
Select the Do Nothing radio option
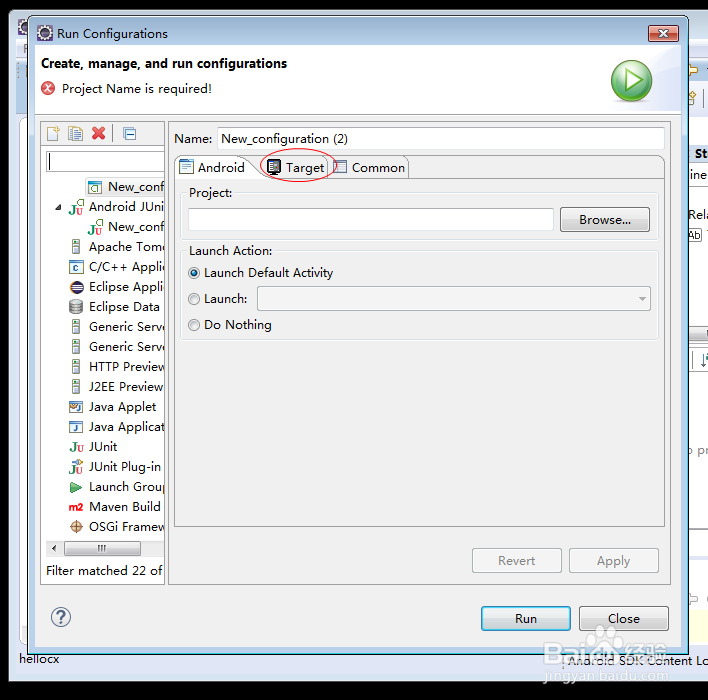[230, 325]
